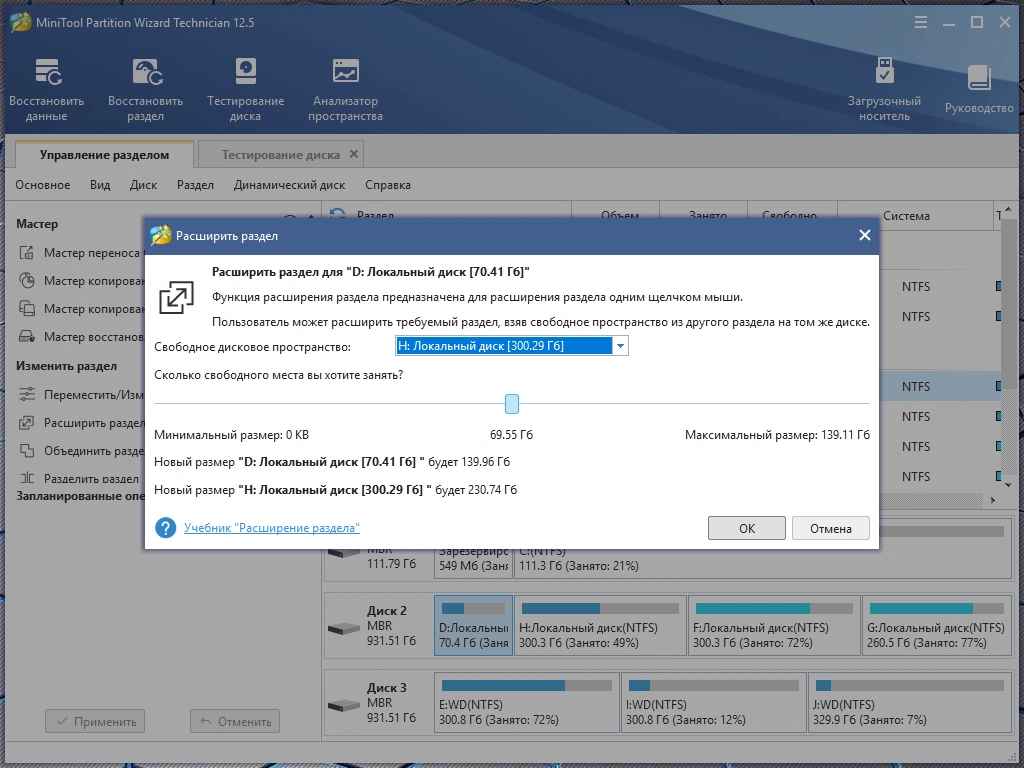Open Диск menu

coord(143,185)
